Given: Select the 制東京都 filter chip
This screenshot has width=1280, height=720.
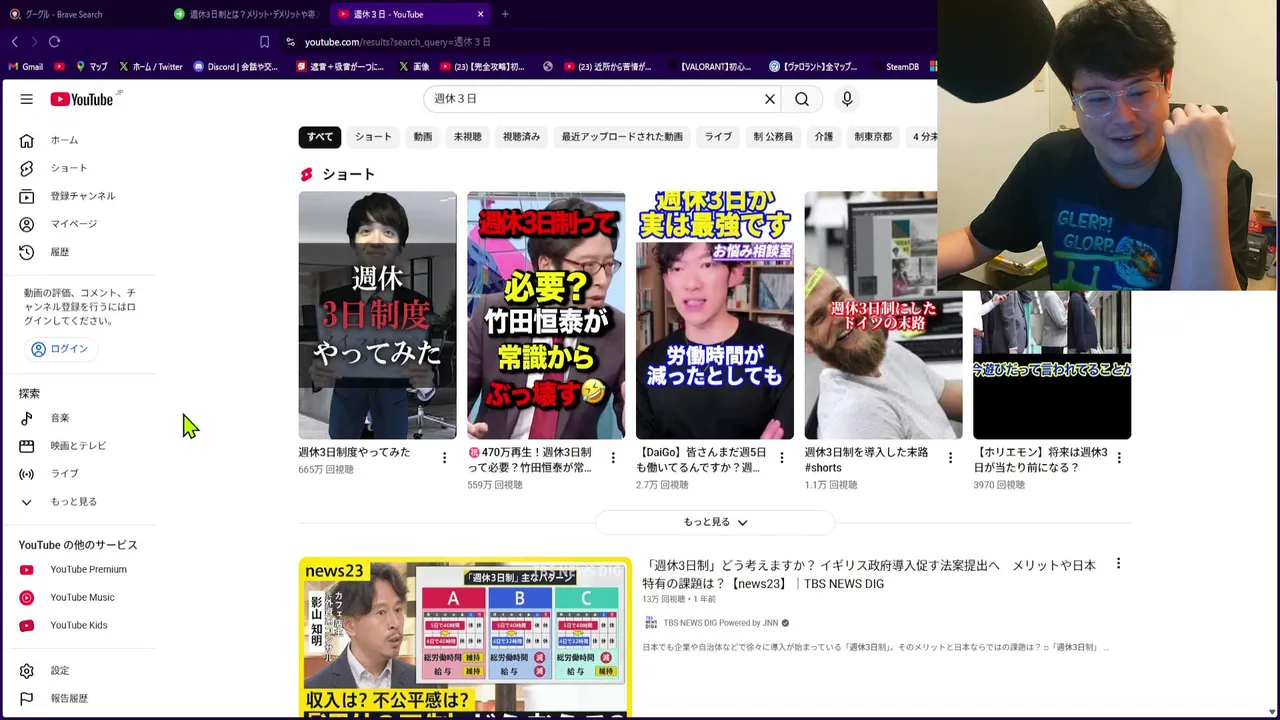Looking at the screenshot, I should (x=873, y=137).
